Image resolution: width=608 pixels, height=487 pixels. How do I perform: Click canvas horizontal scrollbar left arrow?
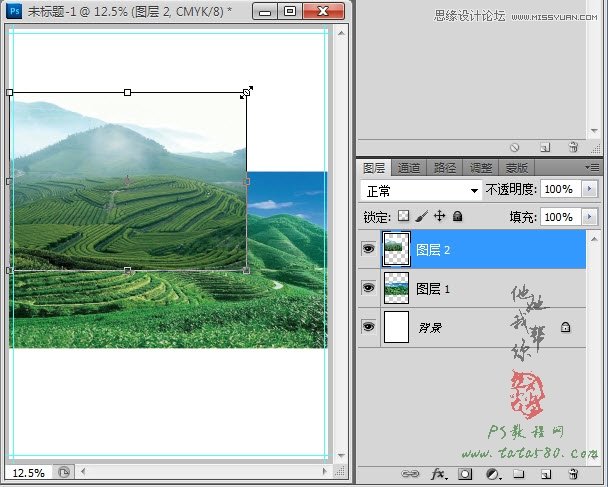point(83,471)
